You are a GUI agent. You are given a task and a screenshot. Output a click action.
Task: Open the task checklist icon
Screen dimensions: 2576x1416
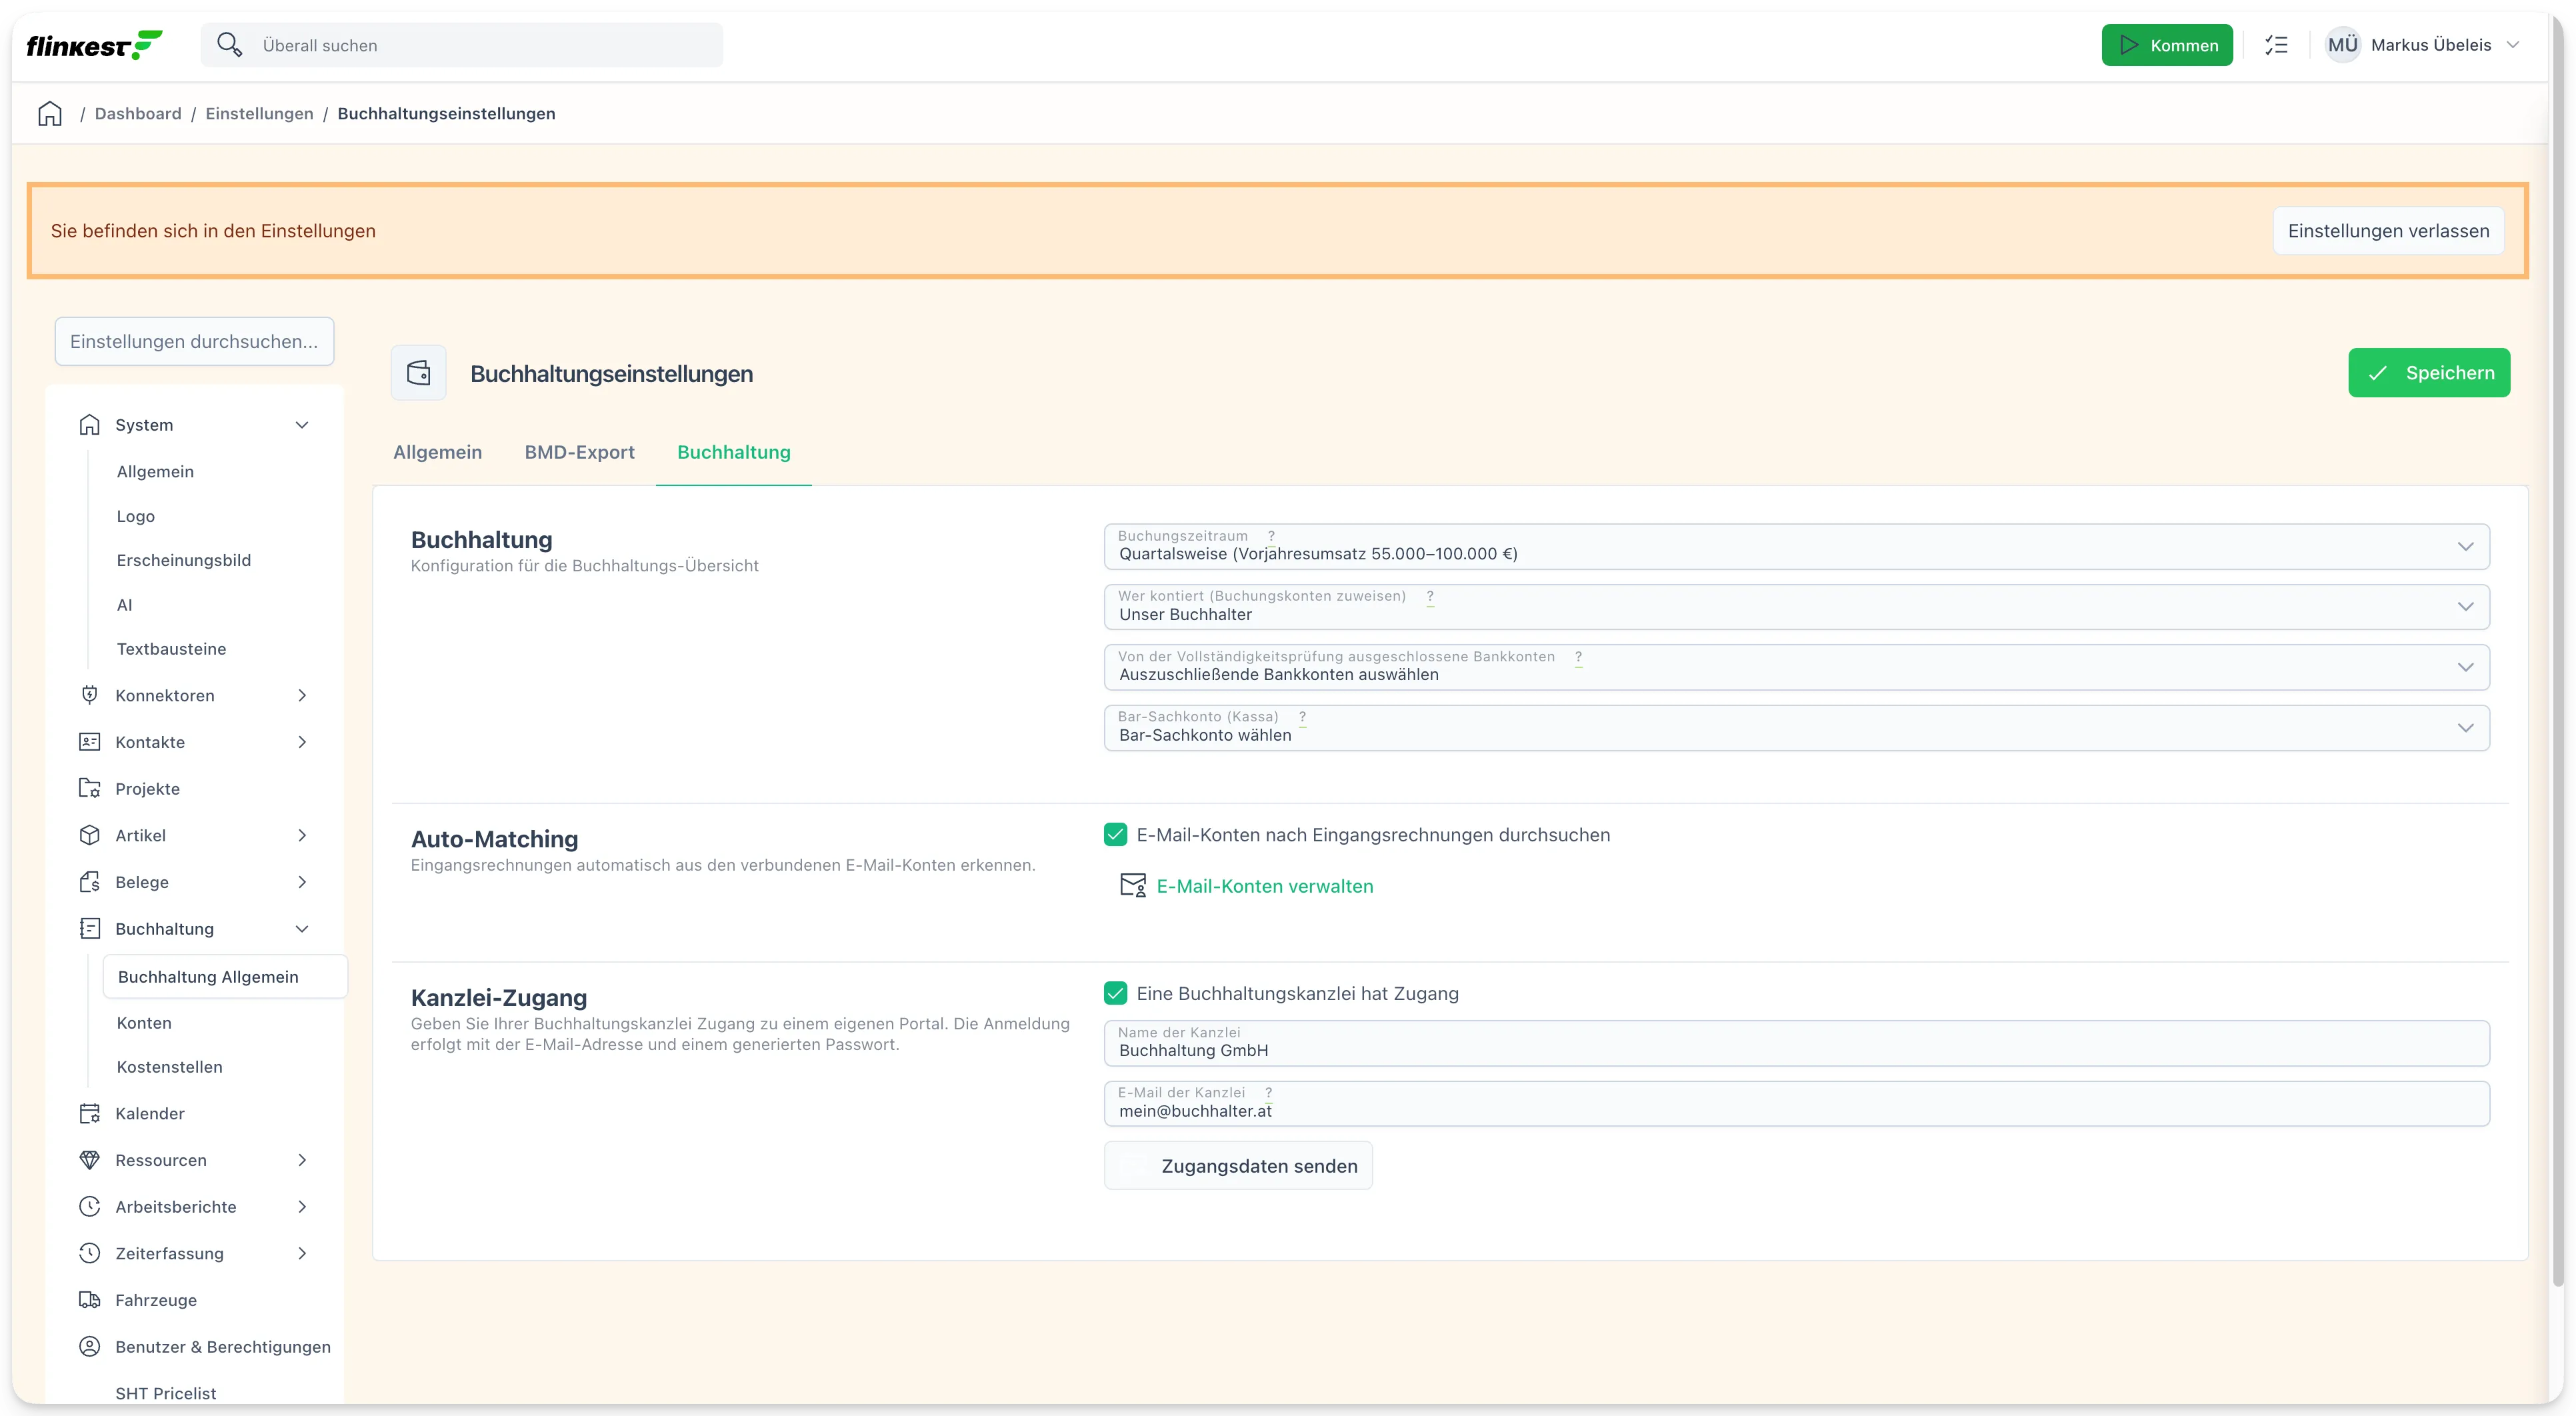pyautogui.click(x=2276, y=45)
